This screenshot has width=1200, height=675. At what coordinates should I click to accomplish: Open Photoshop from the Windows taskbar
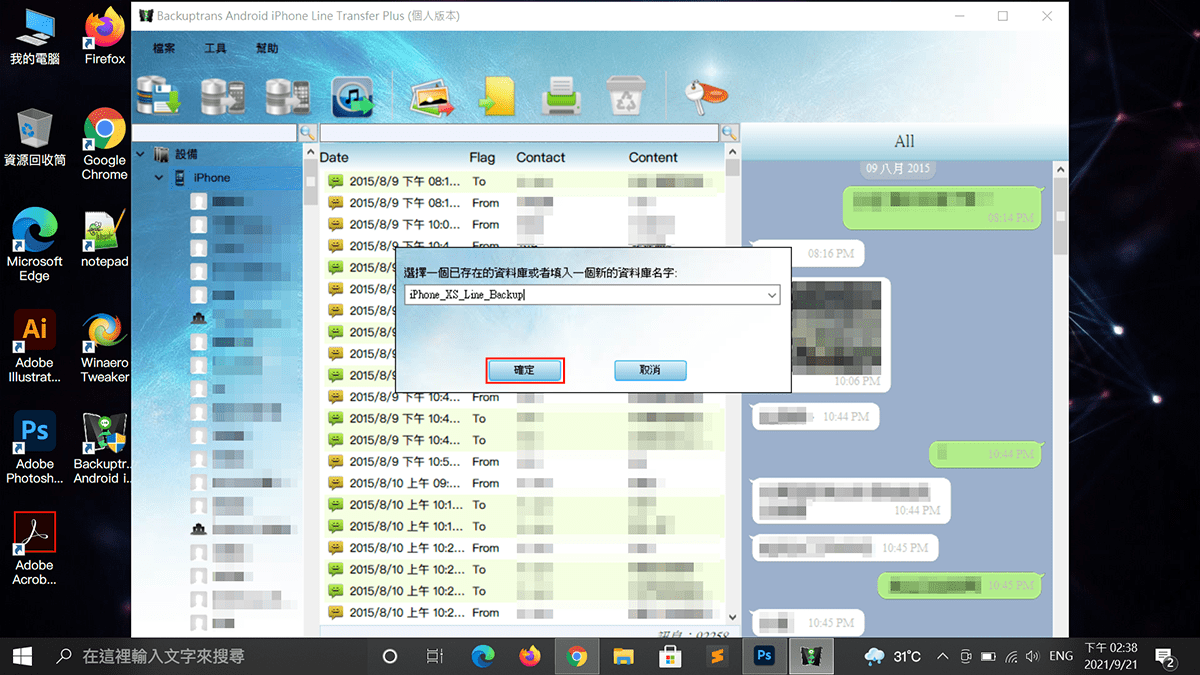pos(765,656)
